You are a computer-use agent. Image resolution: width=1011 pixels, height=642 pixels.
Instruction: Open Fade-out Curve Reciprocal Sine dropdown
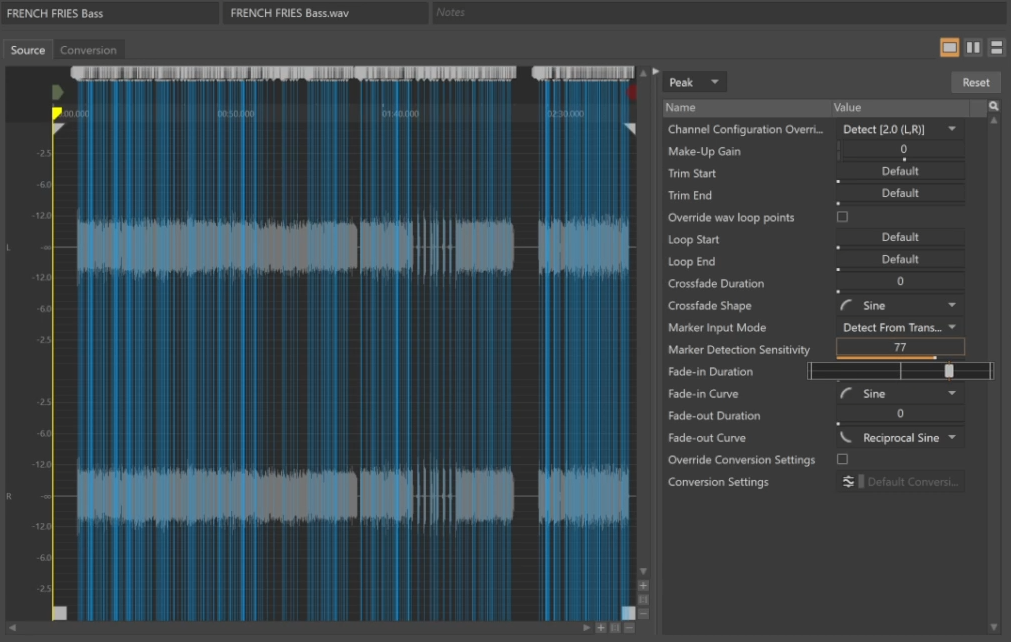coord(900,438)
